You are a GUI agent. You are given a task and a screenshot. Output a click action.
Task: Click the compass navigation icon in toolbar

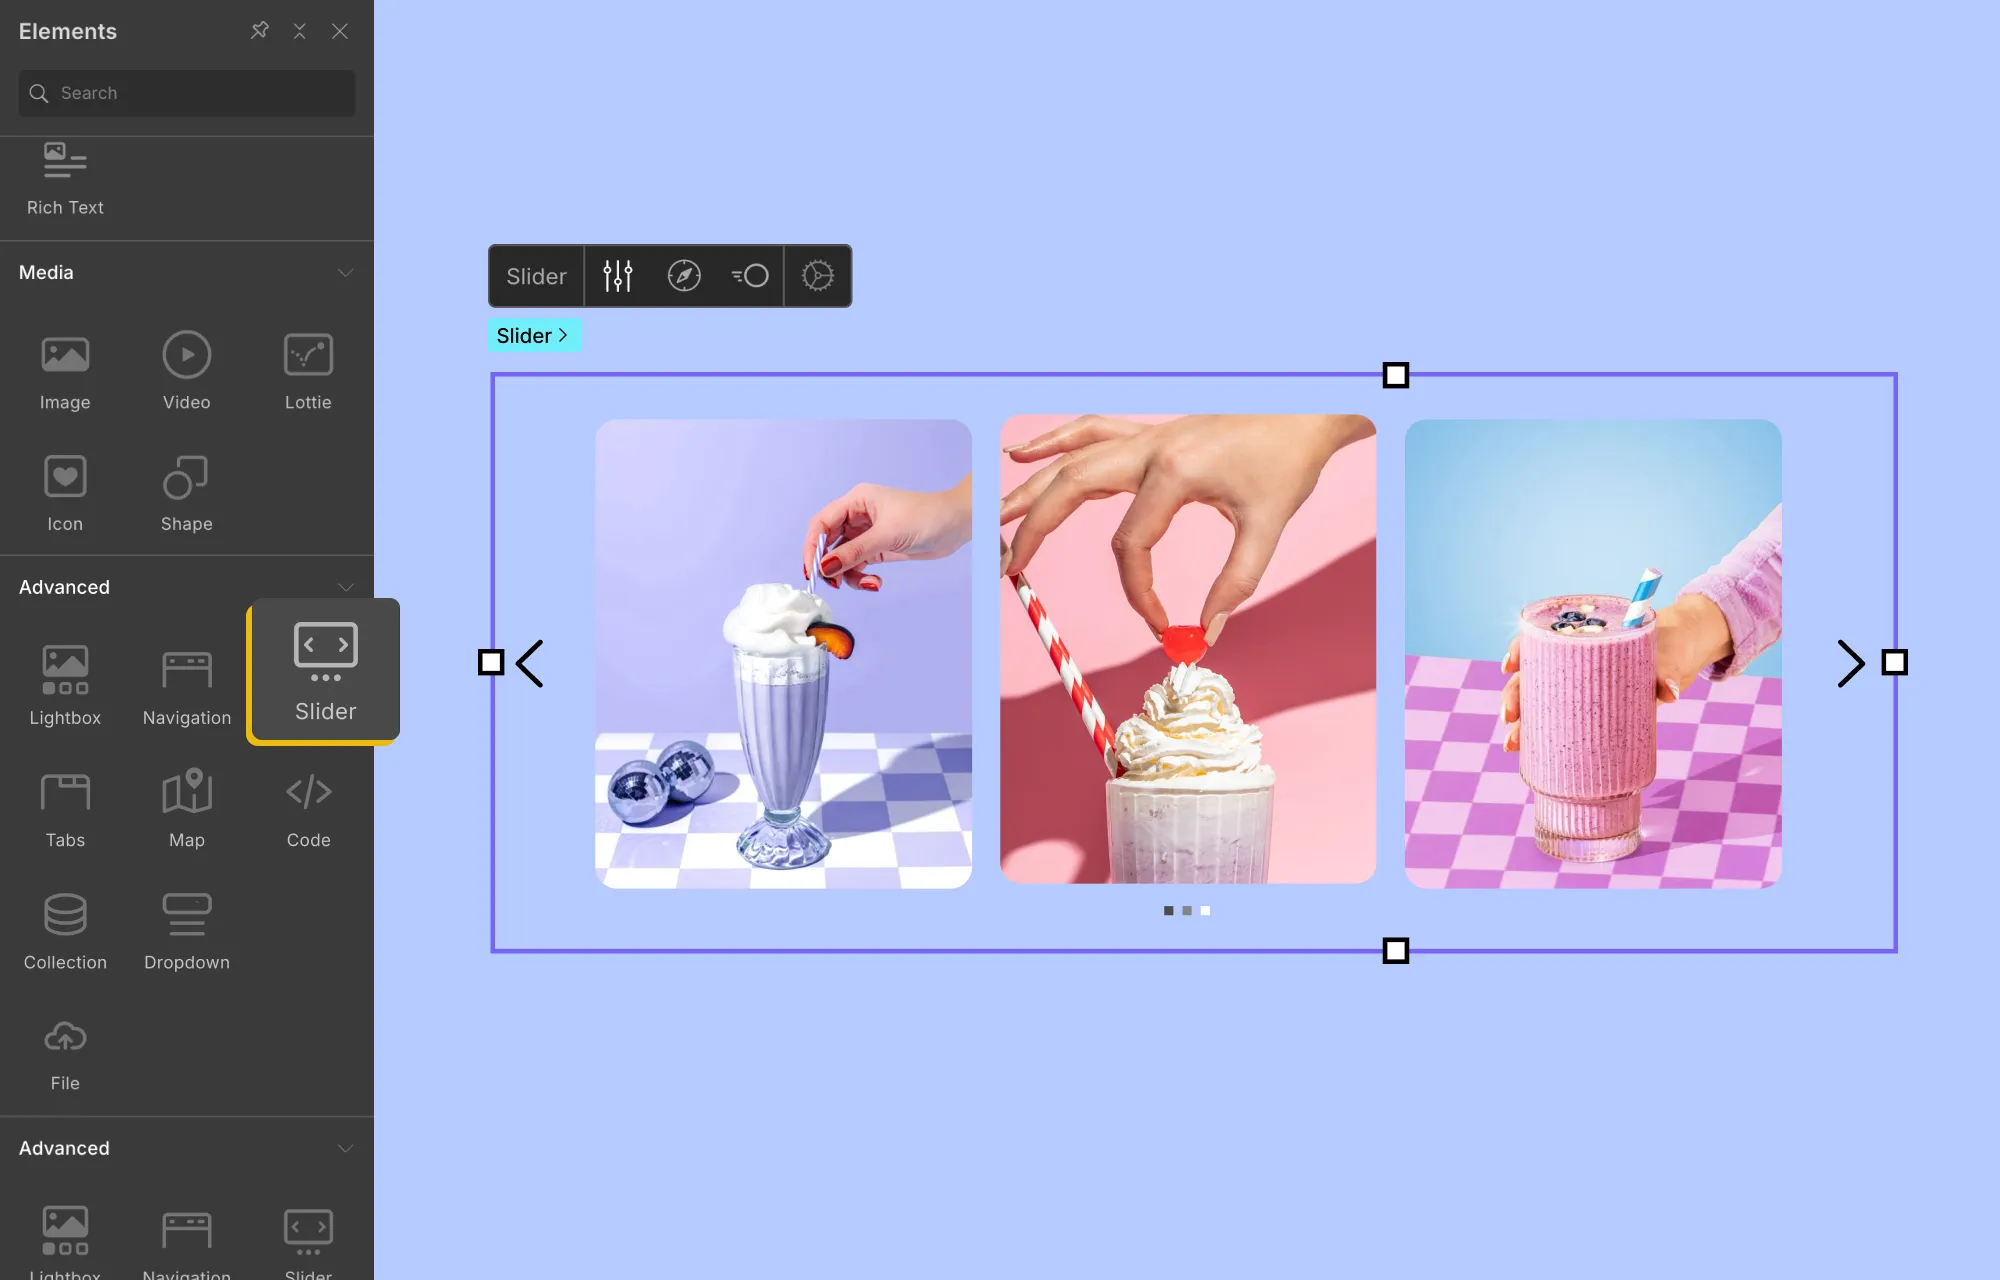[684, 276]
